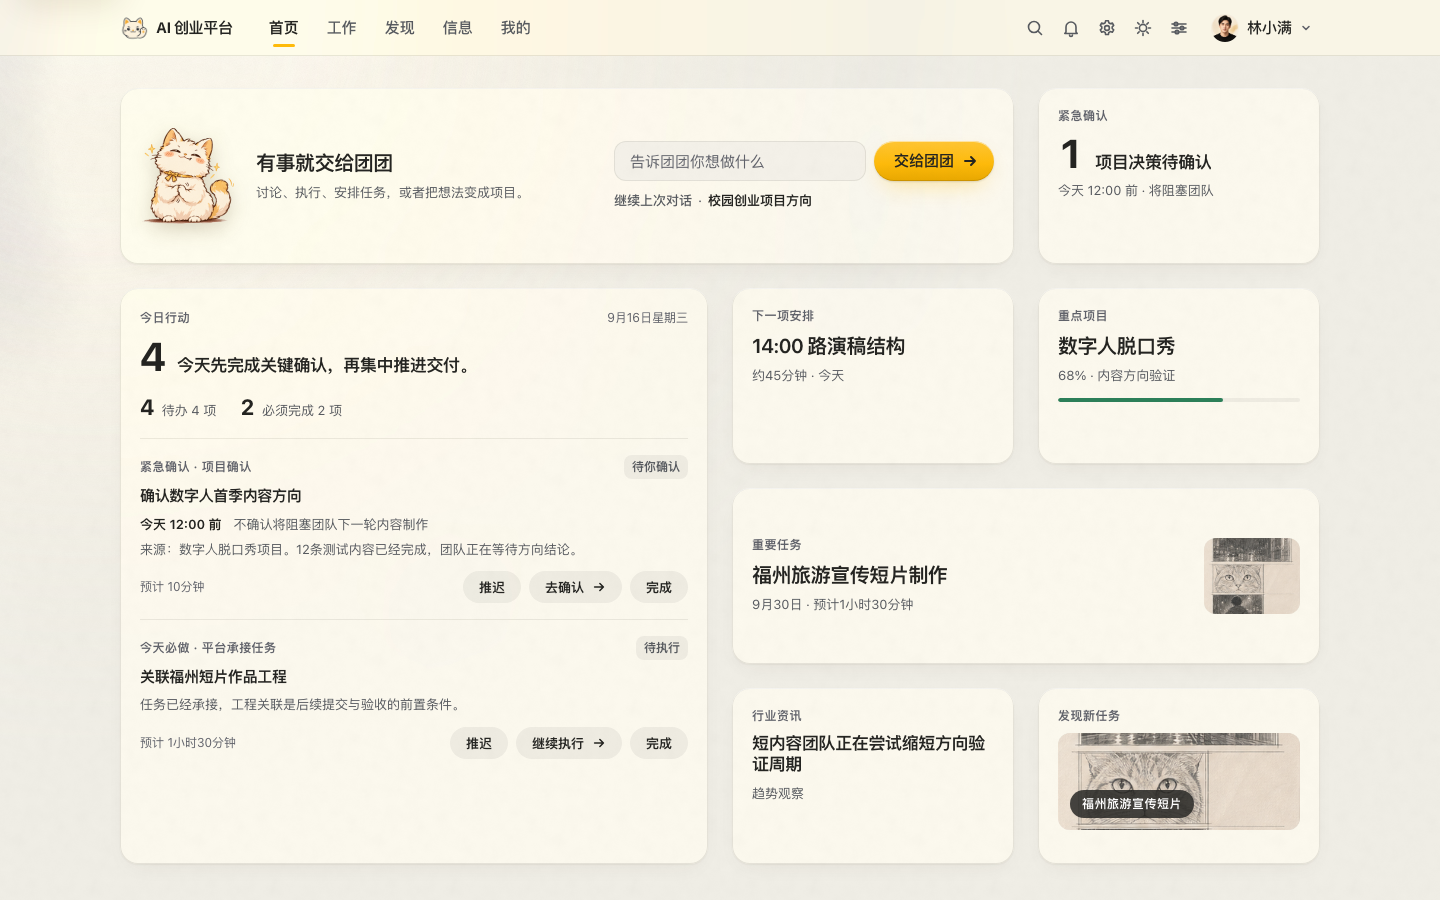Mark 关联福州短片作品工程 as 完成
This screenshot has width=1440, height=900.
(659, 743)
